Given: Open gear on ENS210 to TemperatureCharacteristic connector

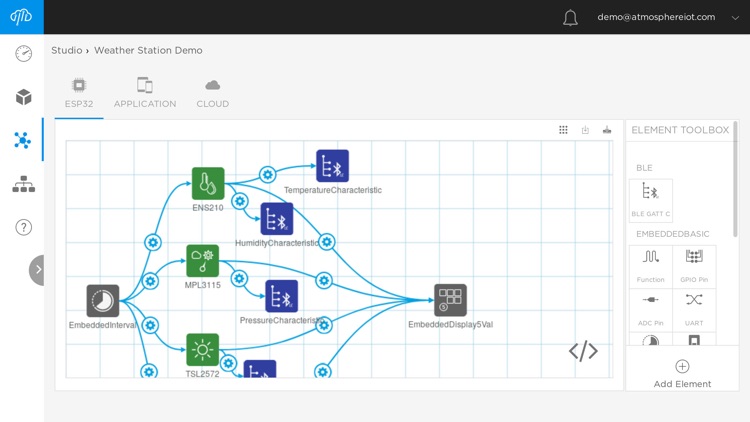Looking at the screenshot, I should pyautogui.click(x=268, y=175).
